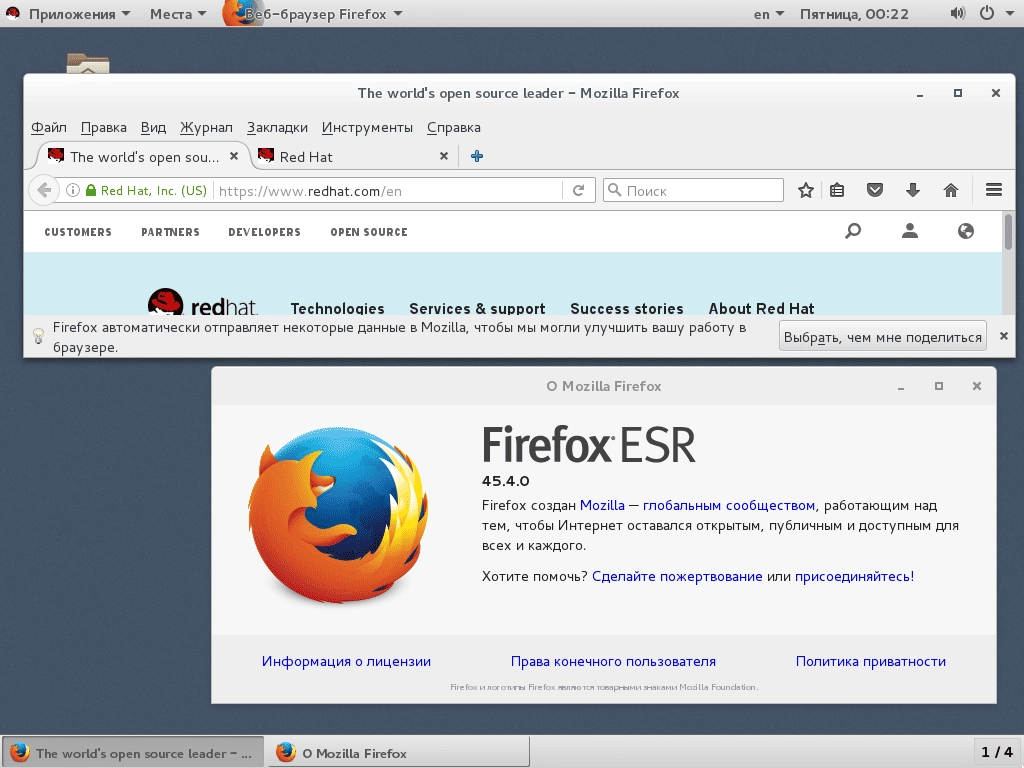1024x768 pixels.
Task: Open 'Права конечного пользователя' link
Action: [613, 661]
